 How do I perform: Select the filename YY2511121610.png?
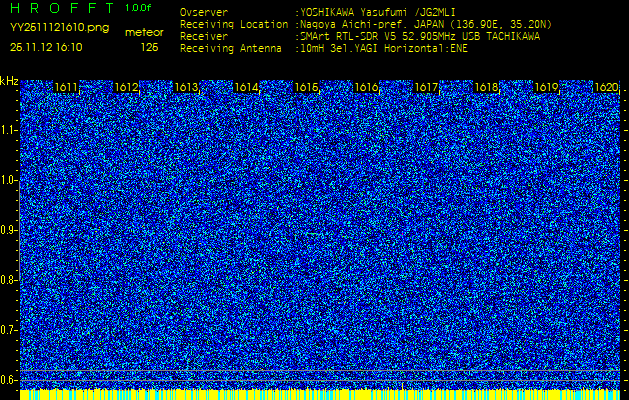click(x=59, y=28)
